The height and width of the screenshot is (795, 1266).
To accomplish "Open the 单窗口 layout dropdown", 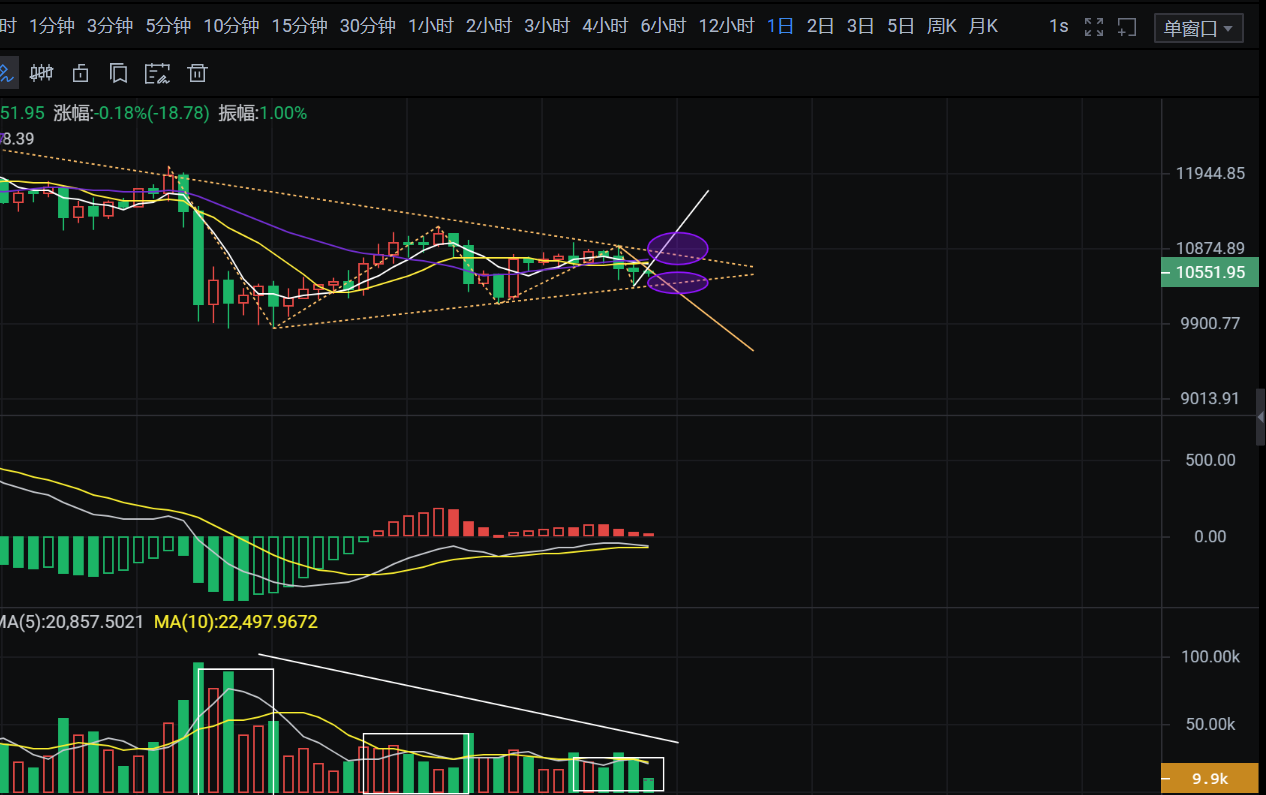I will pyautogui.click(x=1198, y=28).
